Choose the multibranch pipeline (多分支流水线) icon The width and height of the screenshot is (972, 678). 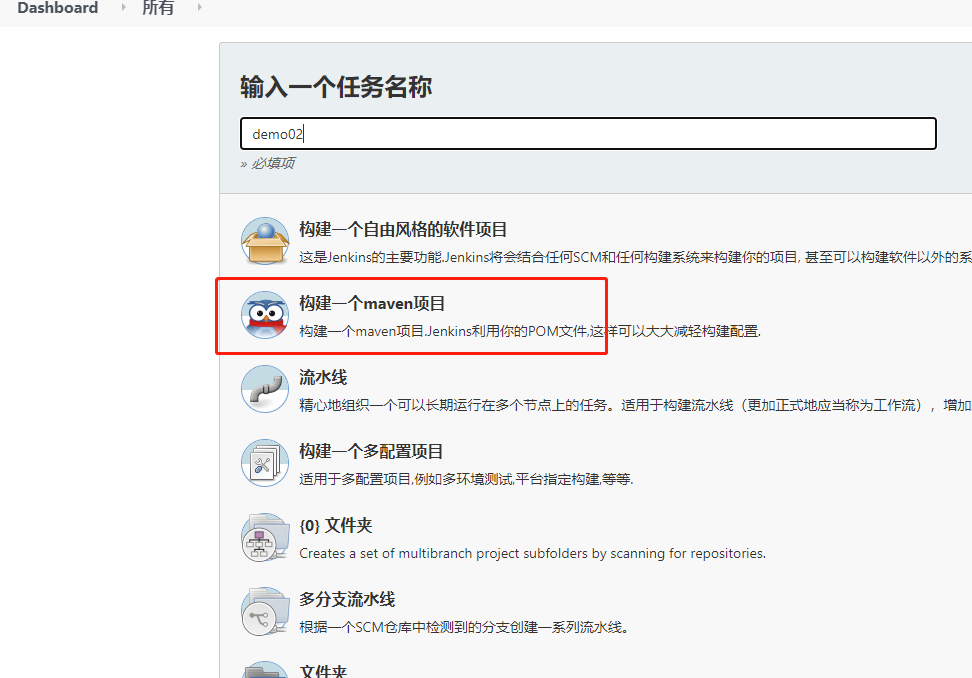click(265, 612)
